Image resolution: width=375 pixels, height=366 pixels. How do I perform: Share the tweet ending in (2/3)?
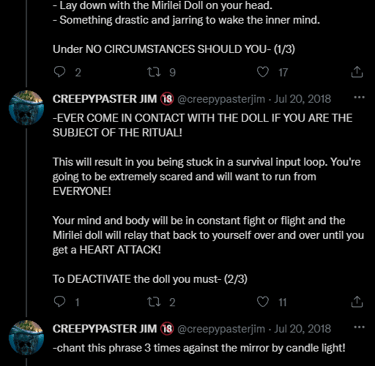[357, 302]
